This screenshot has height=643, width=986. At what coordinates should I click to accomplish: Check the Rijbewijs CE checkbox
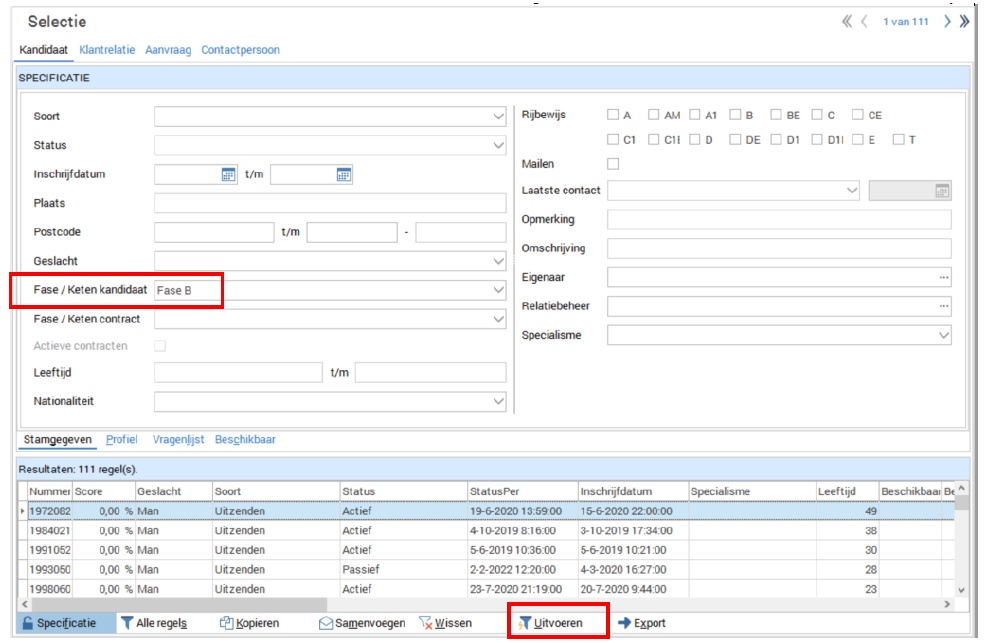pyautogui.click(x=858, y=115)
